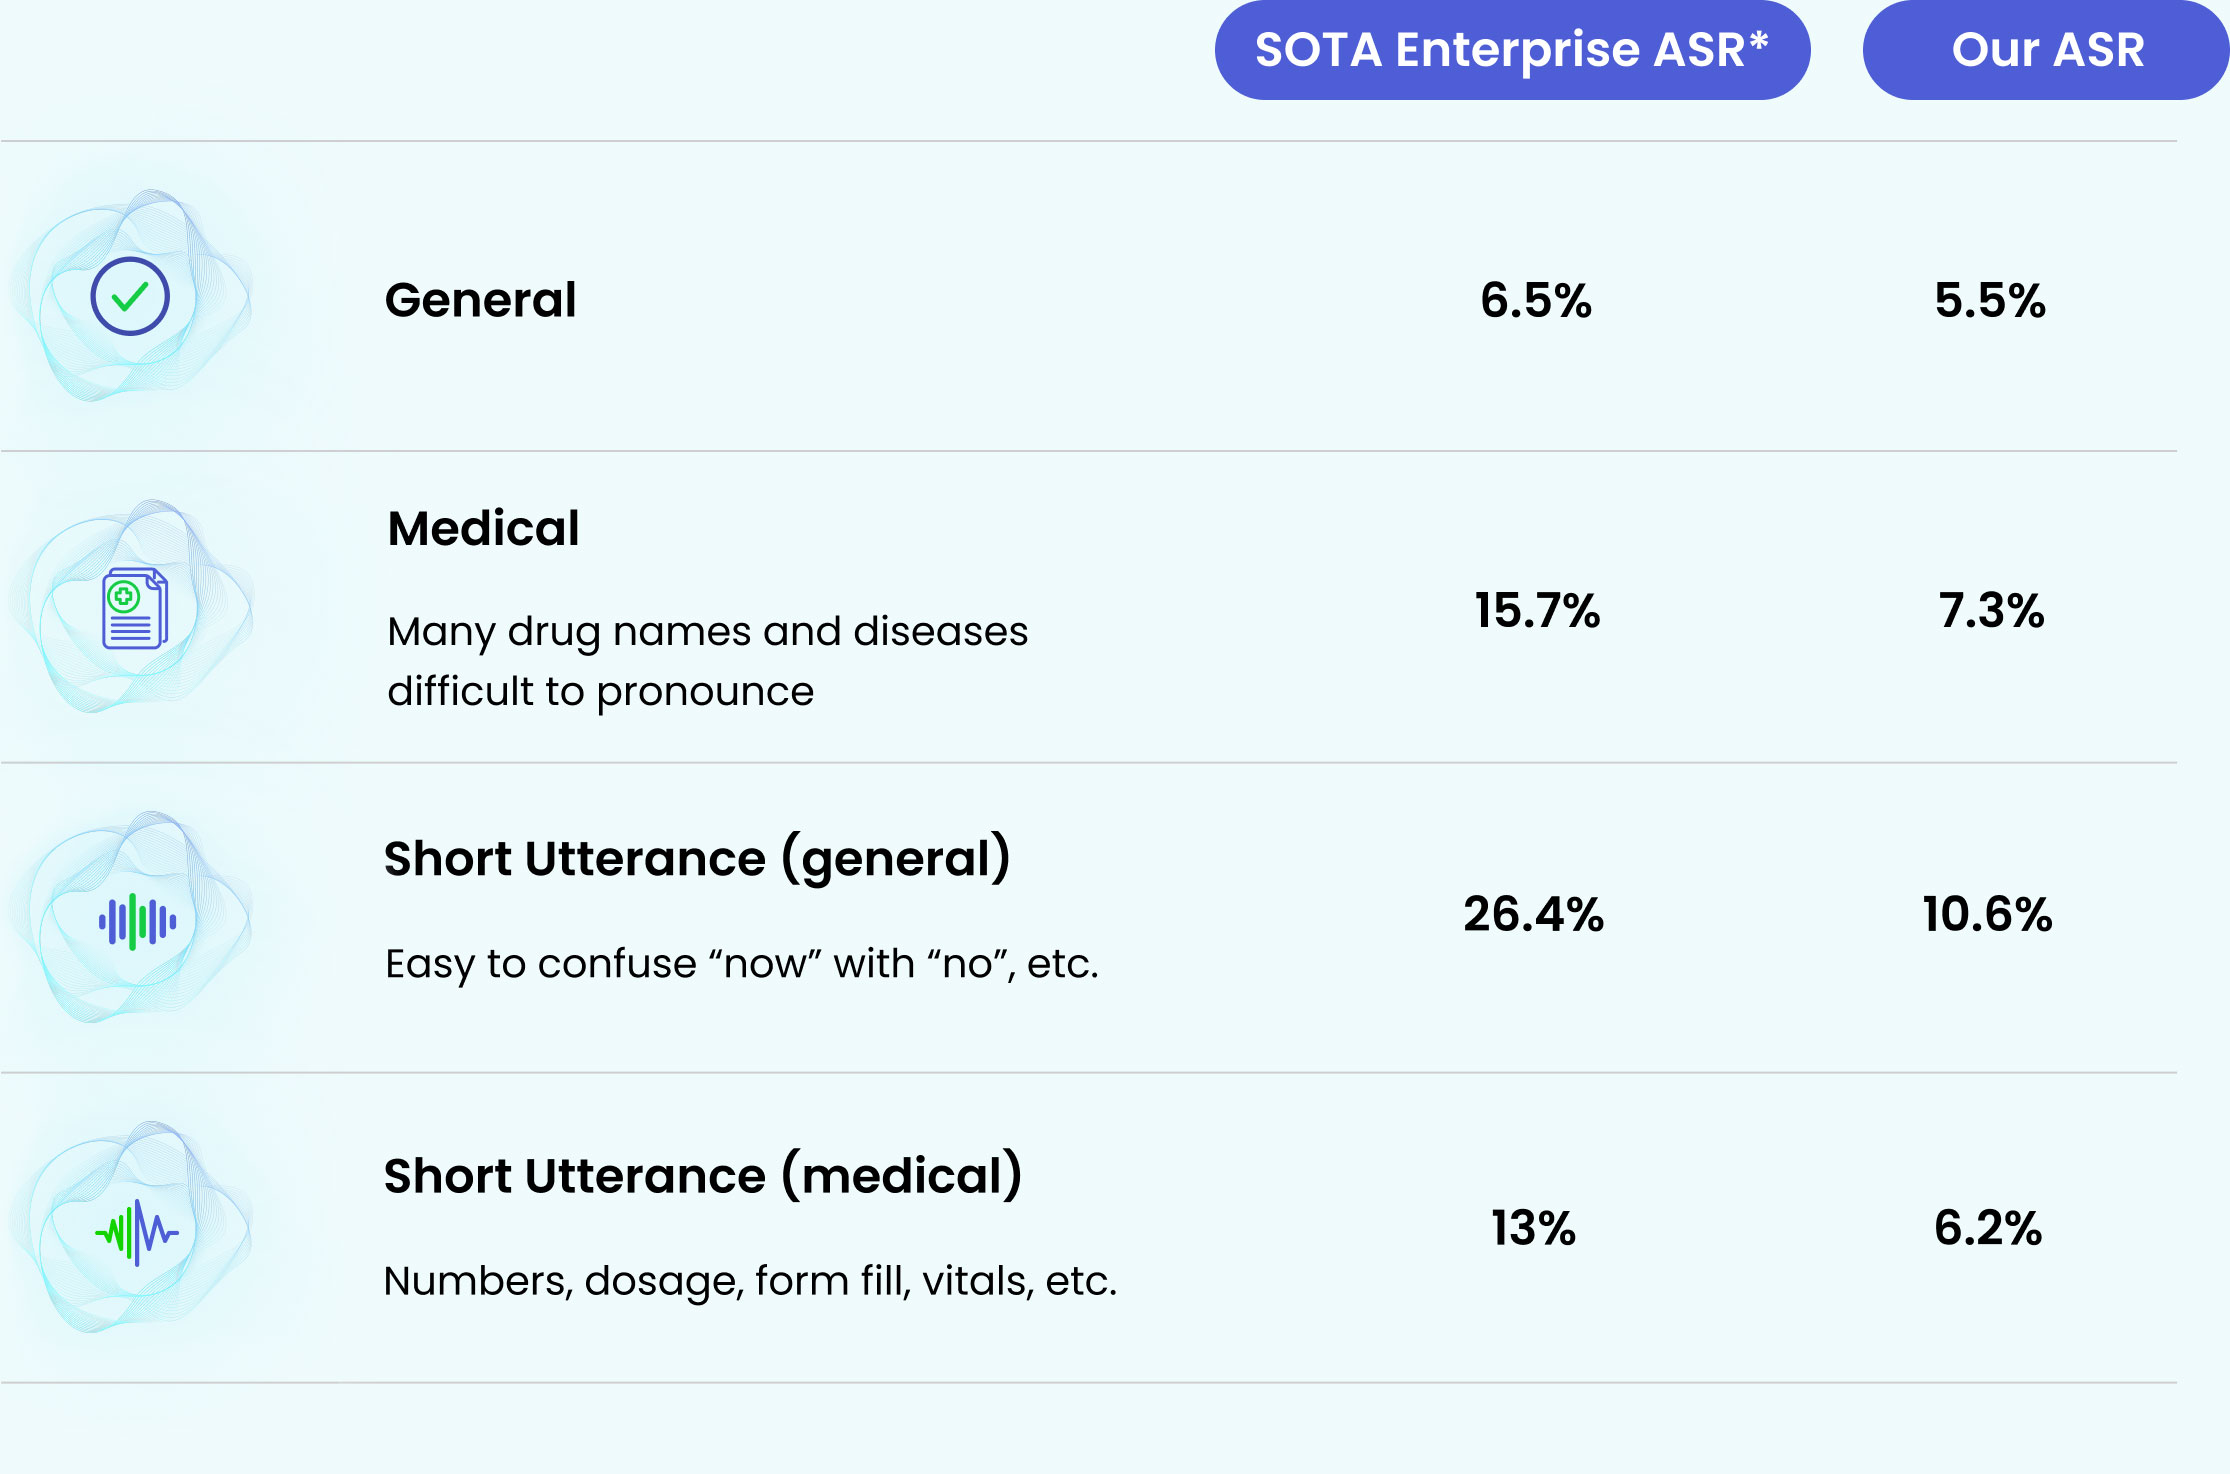
Task: Select the SOTA Enterprise ASR* column header
Action: pyautogui.click(x=1512, y=50)
